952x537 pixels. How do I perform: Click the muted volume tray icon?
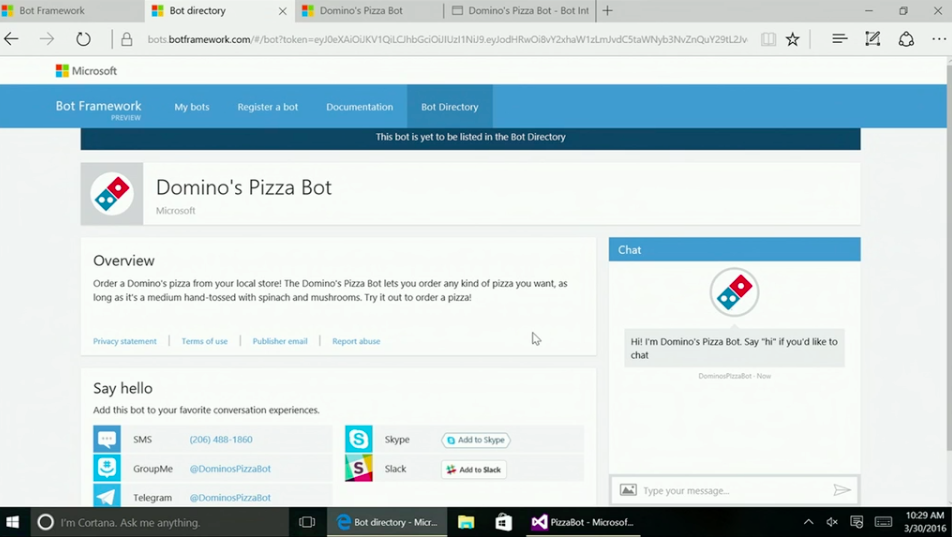tap(832, 522)
